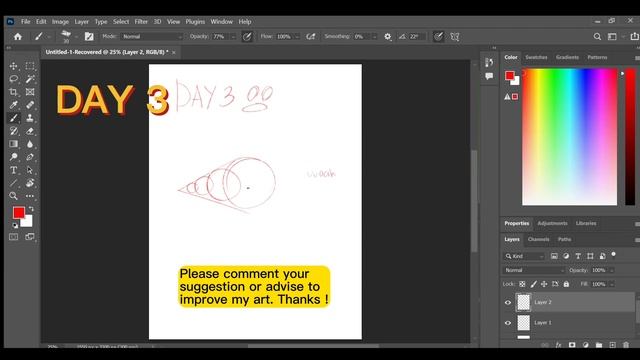Toggle the brush settings panel button
Viewport: 640px width, 360px height.
[89, 37]
